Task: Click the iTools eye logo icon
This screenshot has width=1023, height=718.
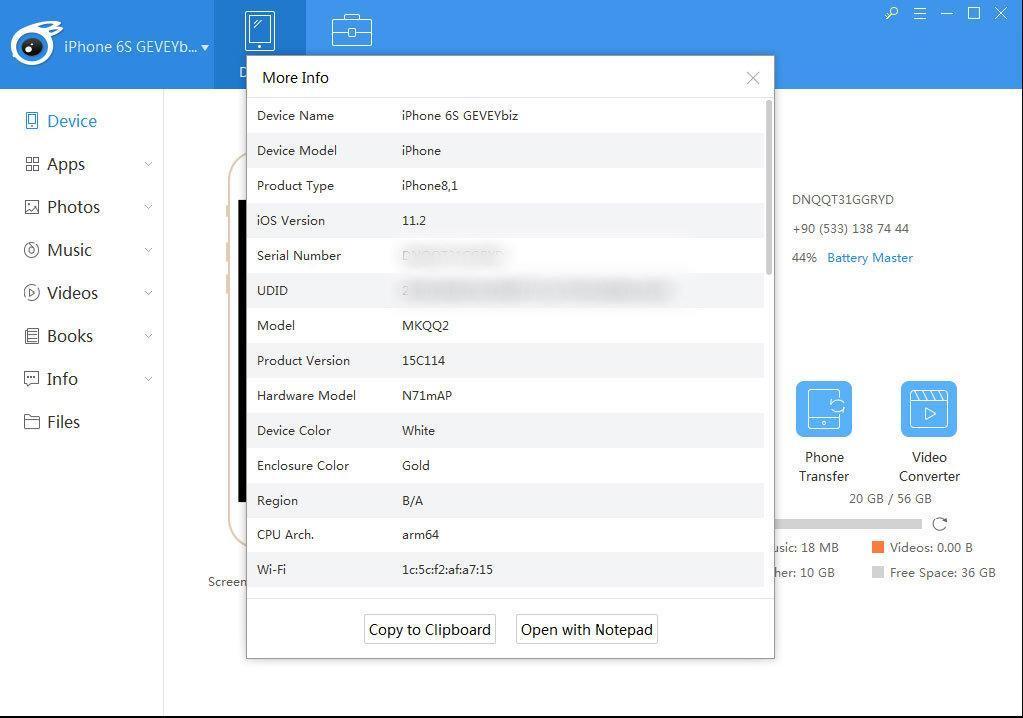Action: (35, 43)
